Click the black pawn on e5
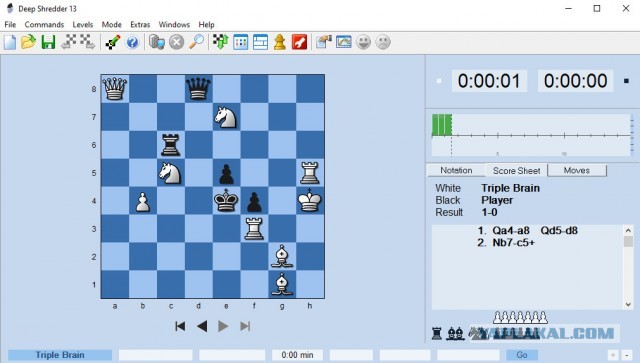This screenshot has height=363, width=640. [x=226, y=173]
